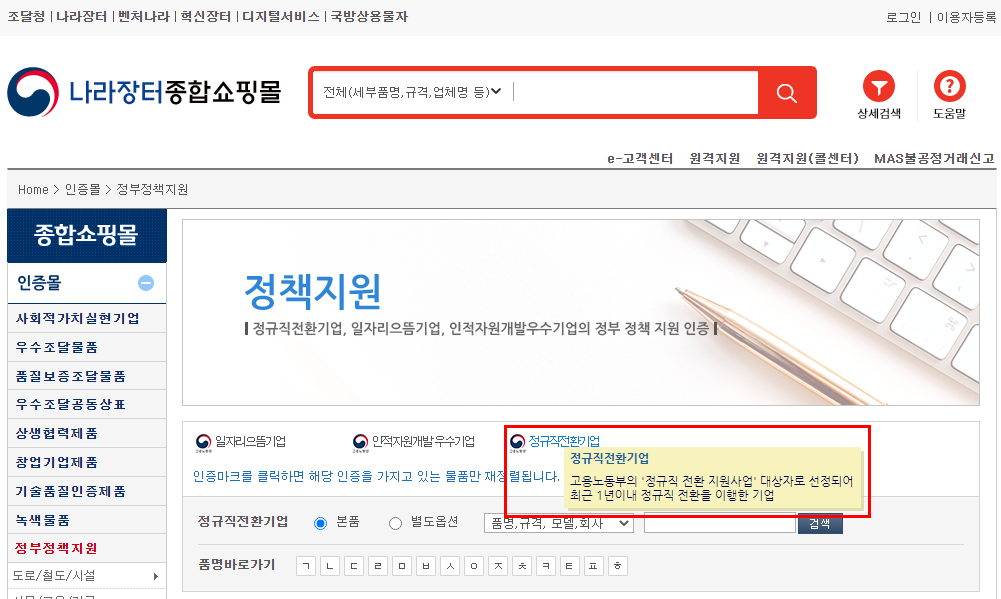The image size is (1001, 599).
Task: Open 조달청 top link
Action: pyautogui.click(x=27, y=17)
